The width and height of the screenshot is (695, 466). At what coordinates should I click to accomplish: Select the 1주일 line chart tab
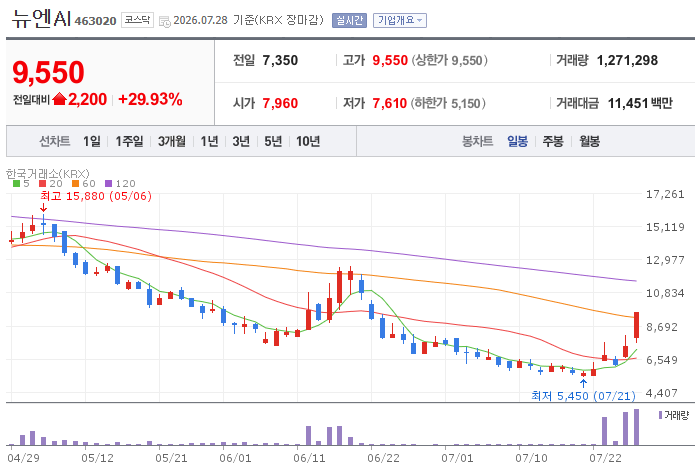129,141
